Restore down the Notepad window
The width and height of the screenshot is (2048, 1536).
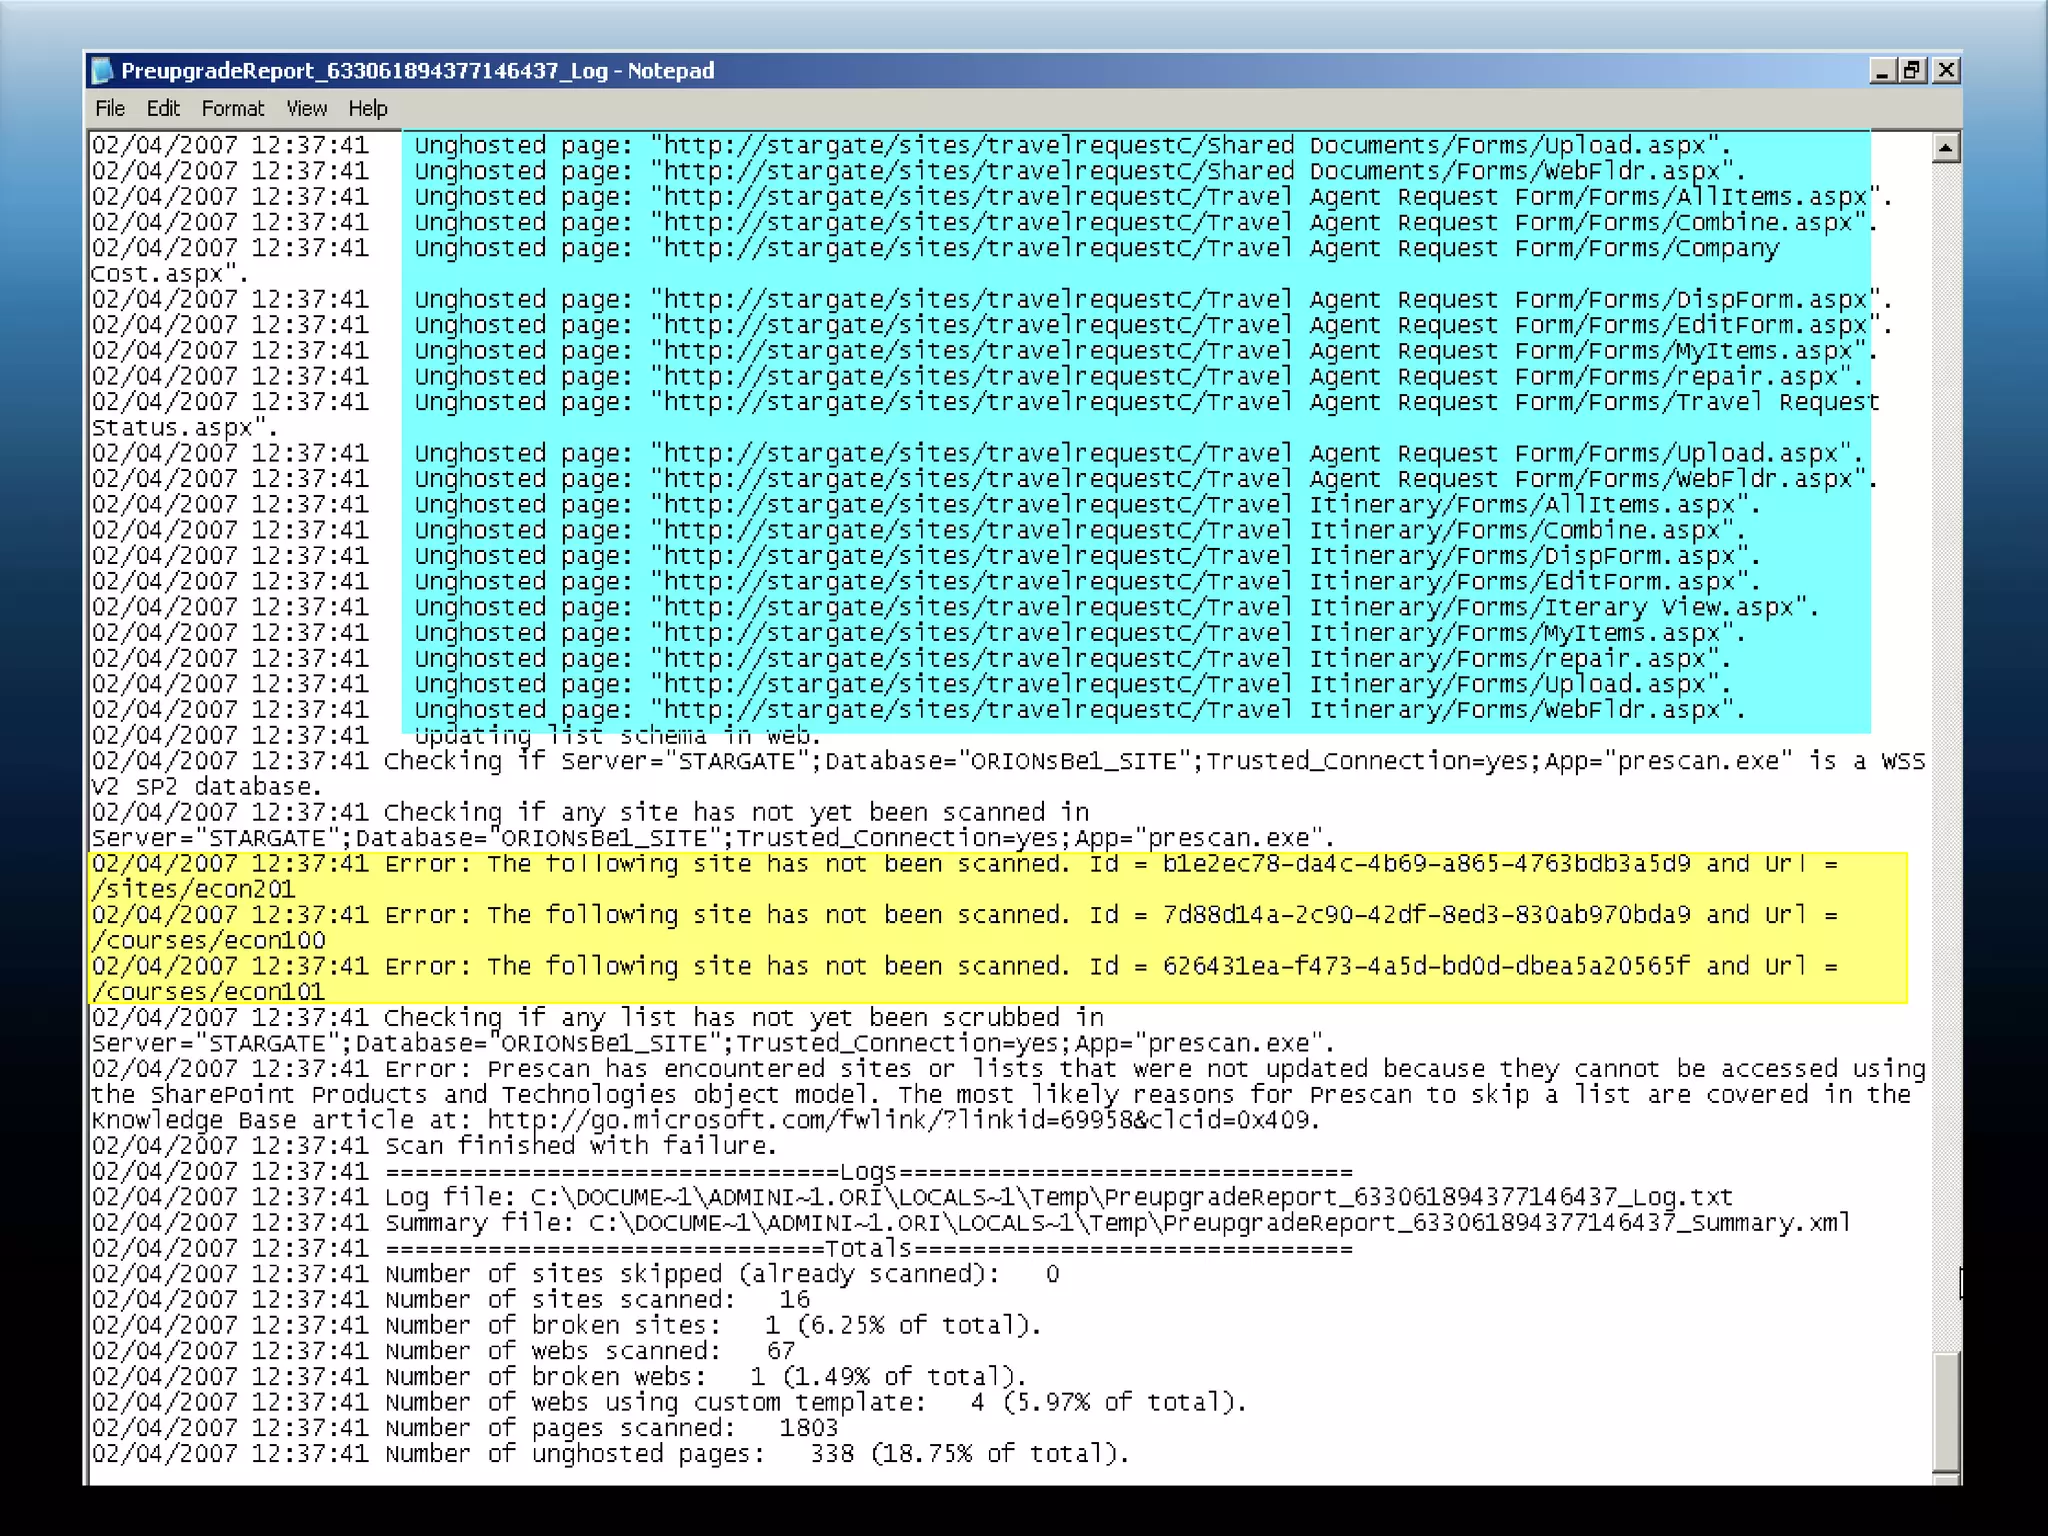[1913, 71]
